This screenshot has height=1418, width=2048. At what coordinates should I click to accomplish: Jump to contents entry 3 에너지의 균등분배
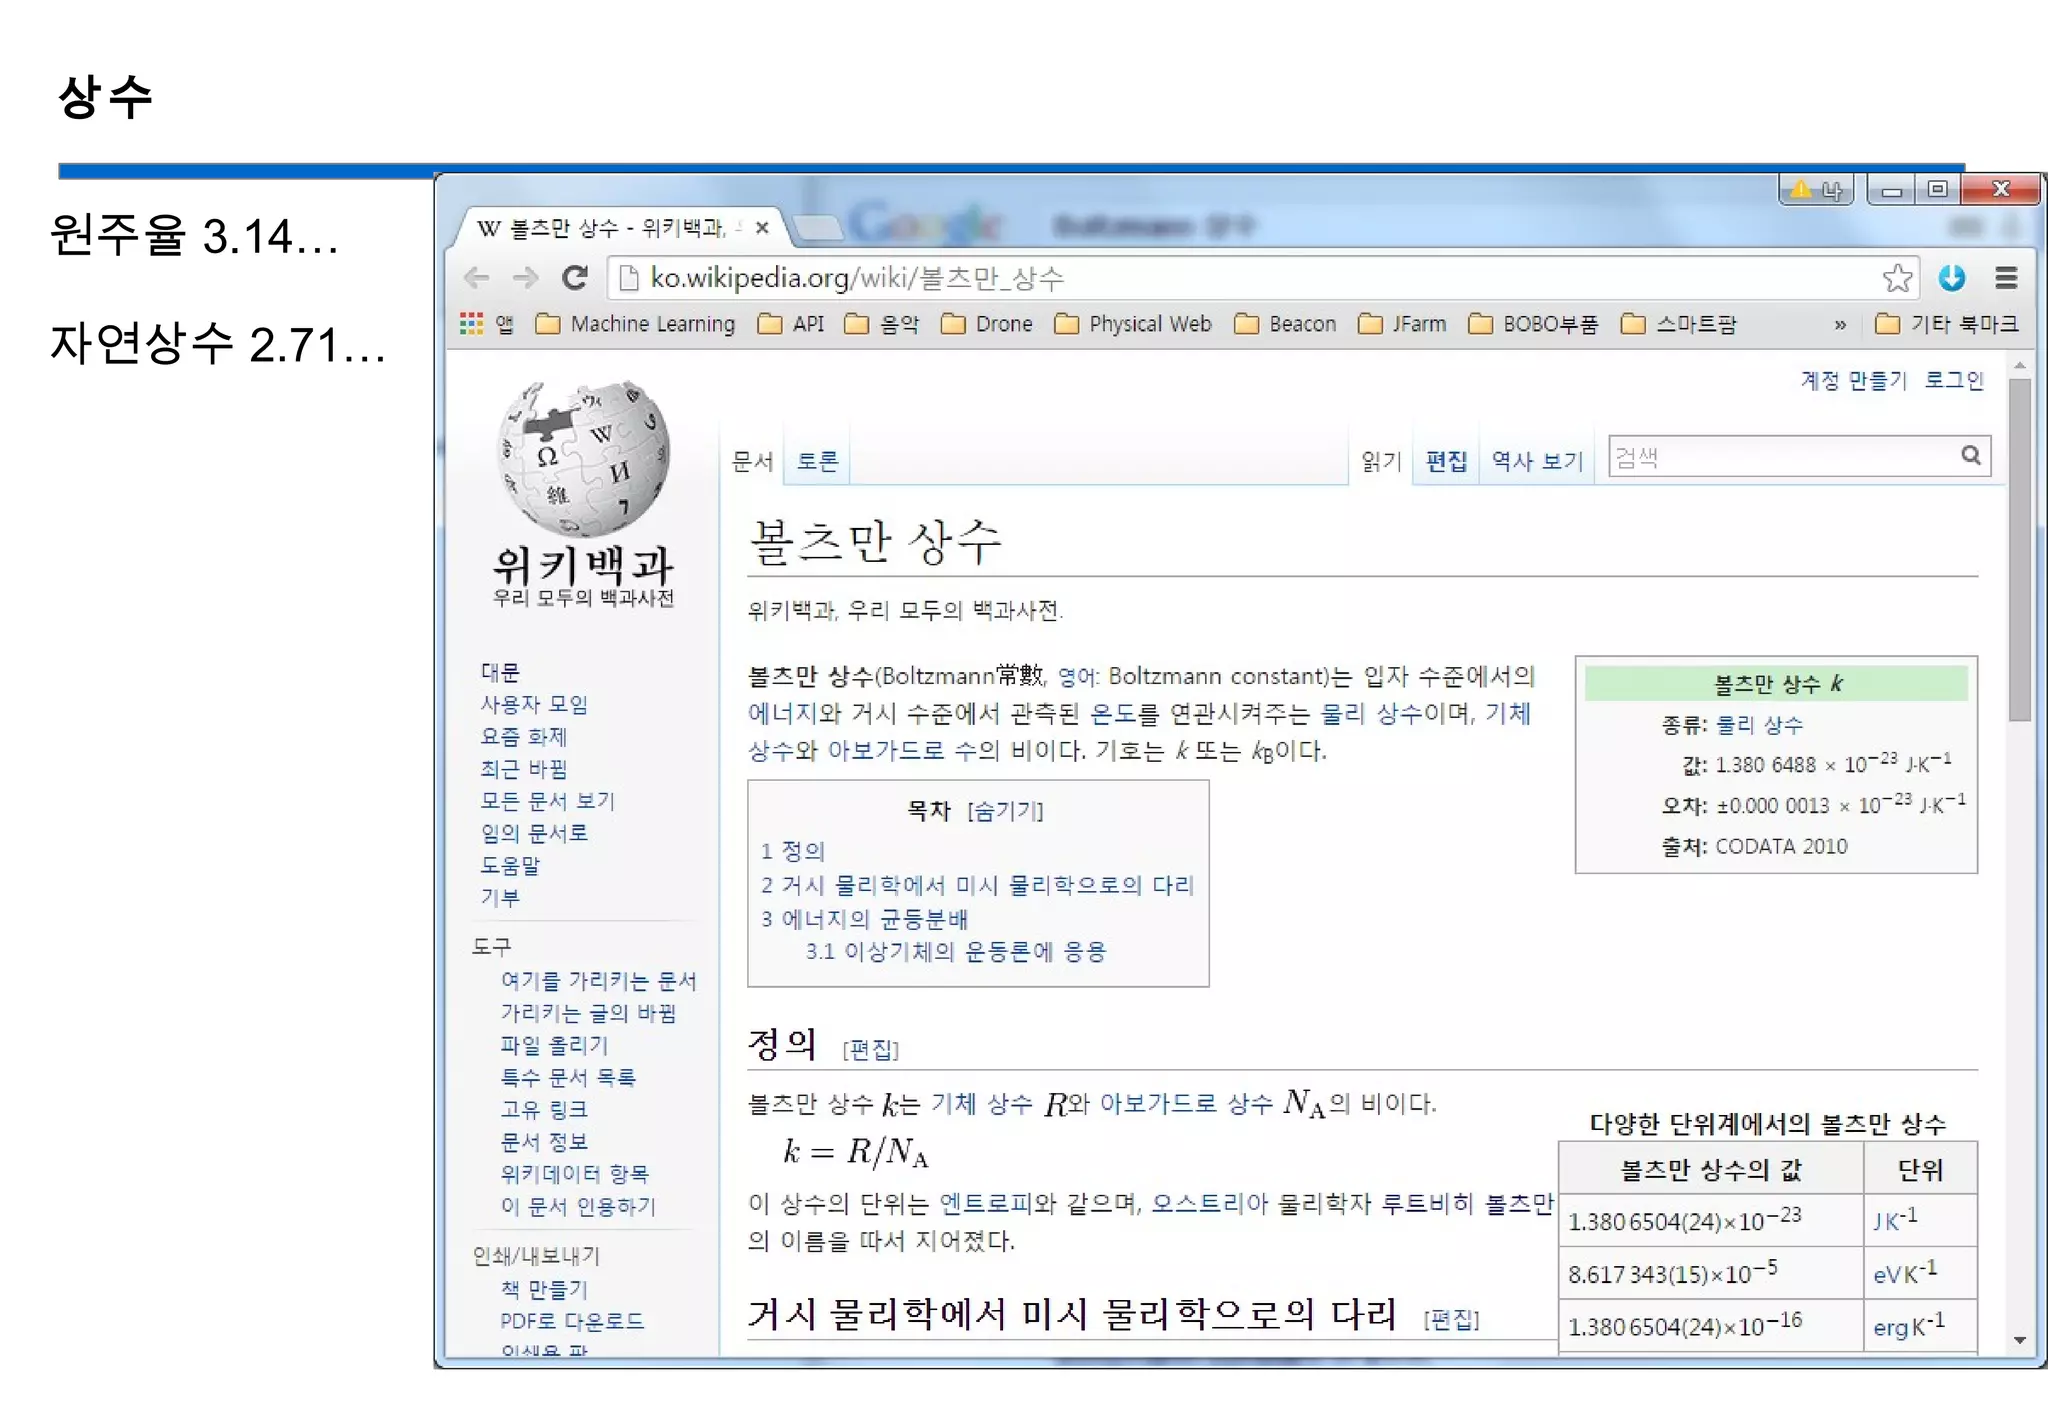click(x=864, y=919)
